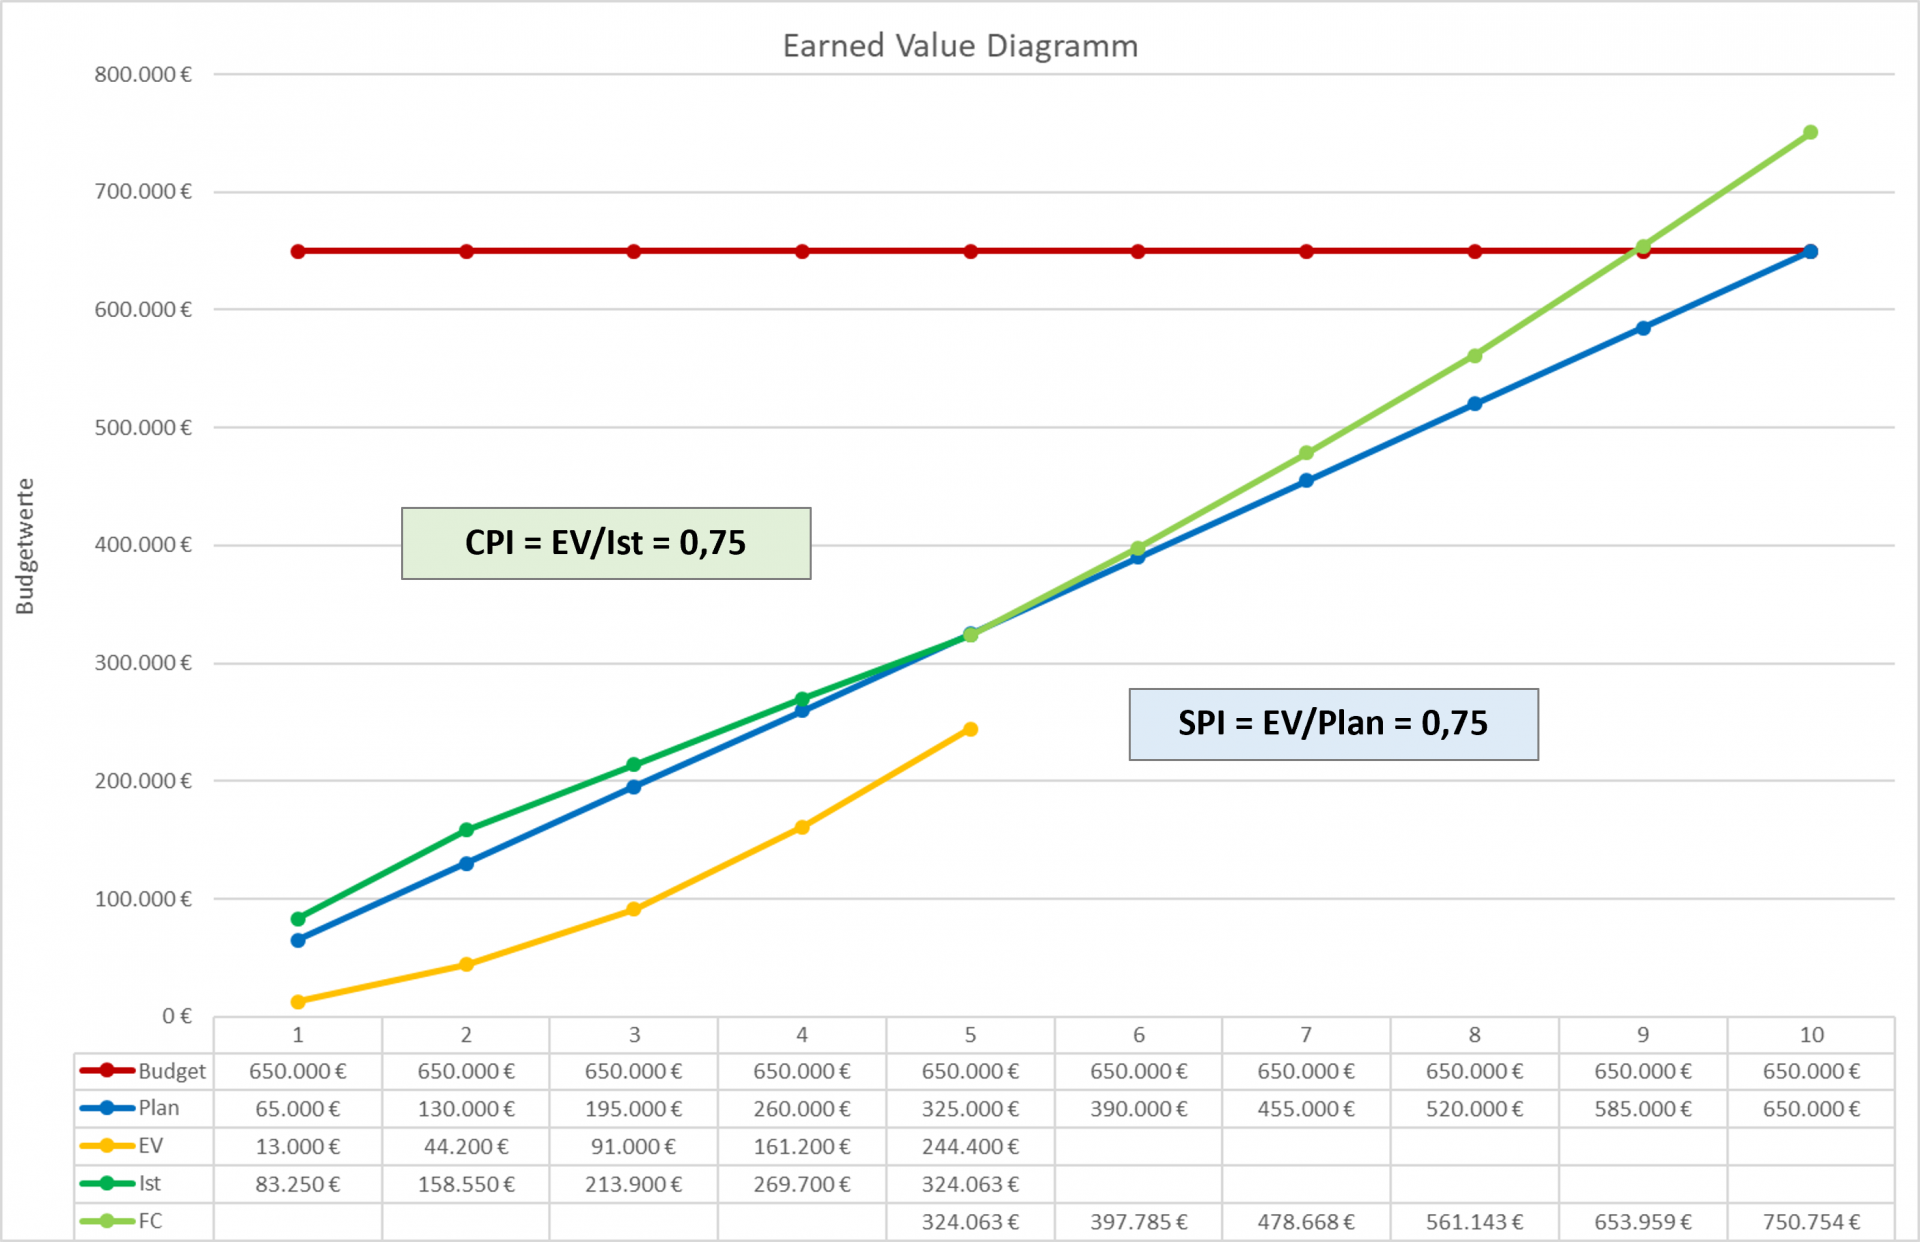The image size is (1920, 1242).
Task: Click the Budget legend marker
Action: click(107, 1070)
